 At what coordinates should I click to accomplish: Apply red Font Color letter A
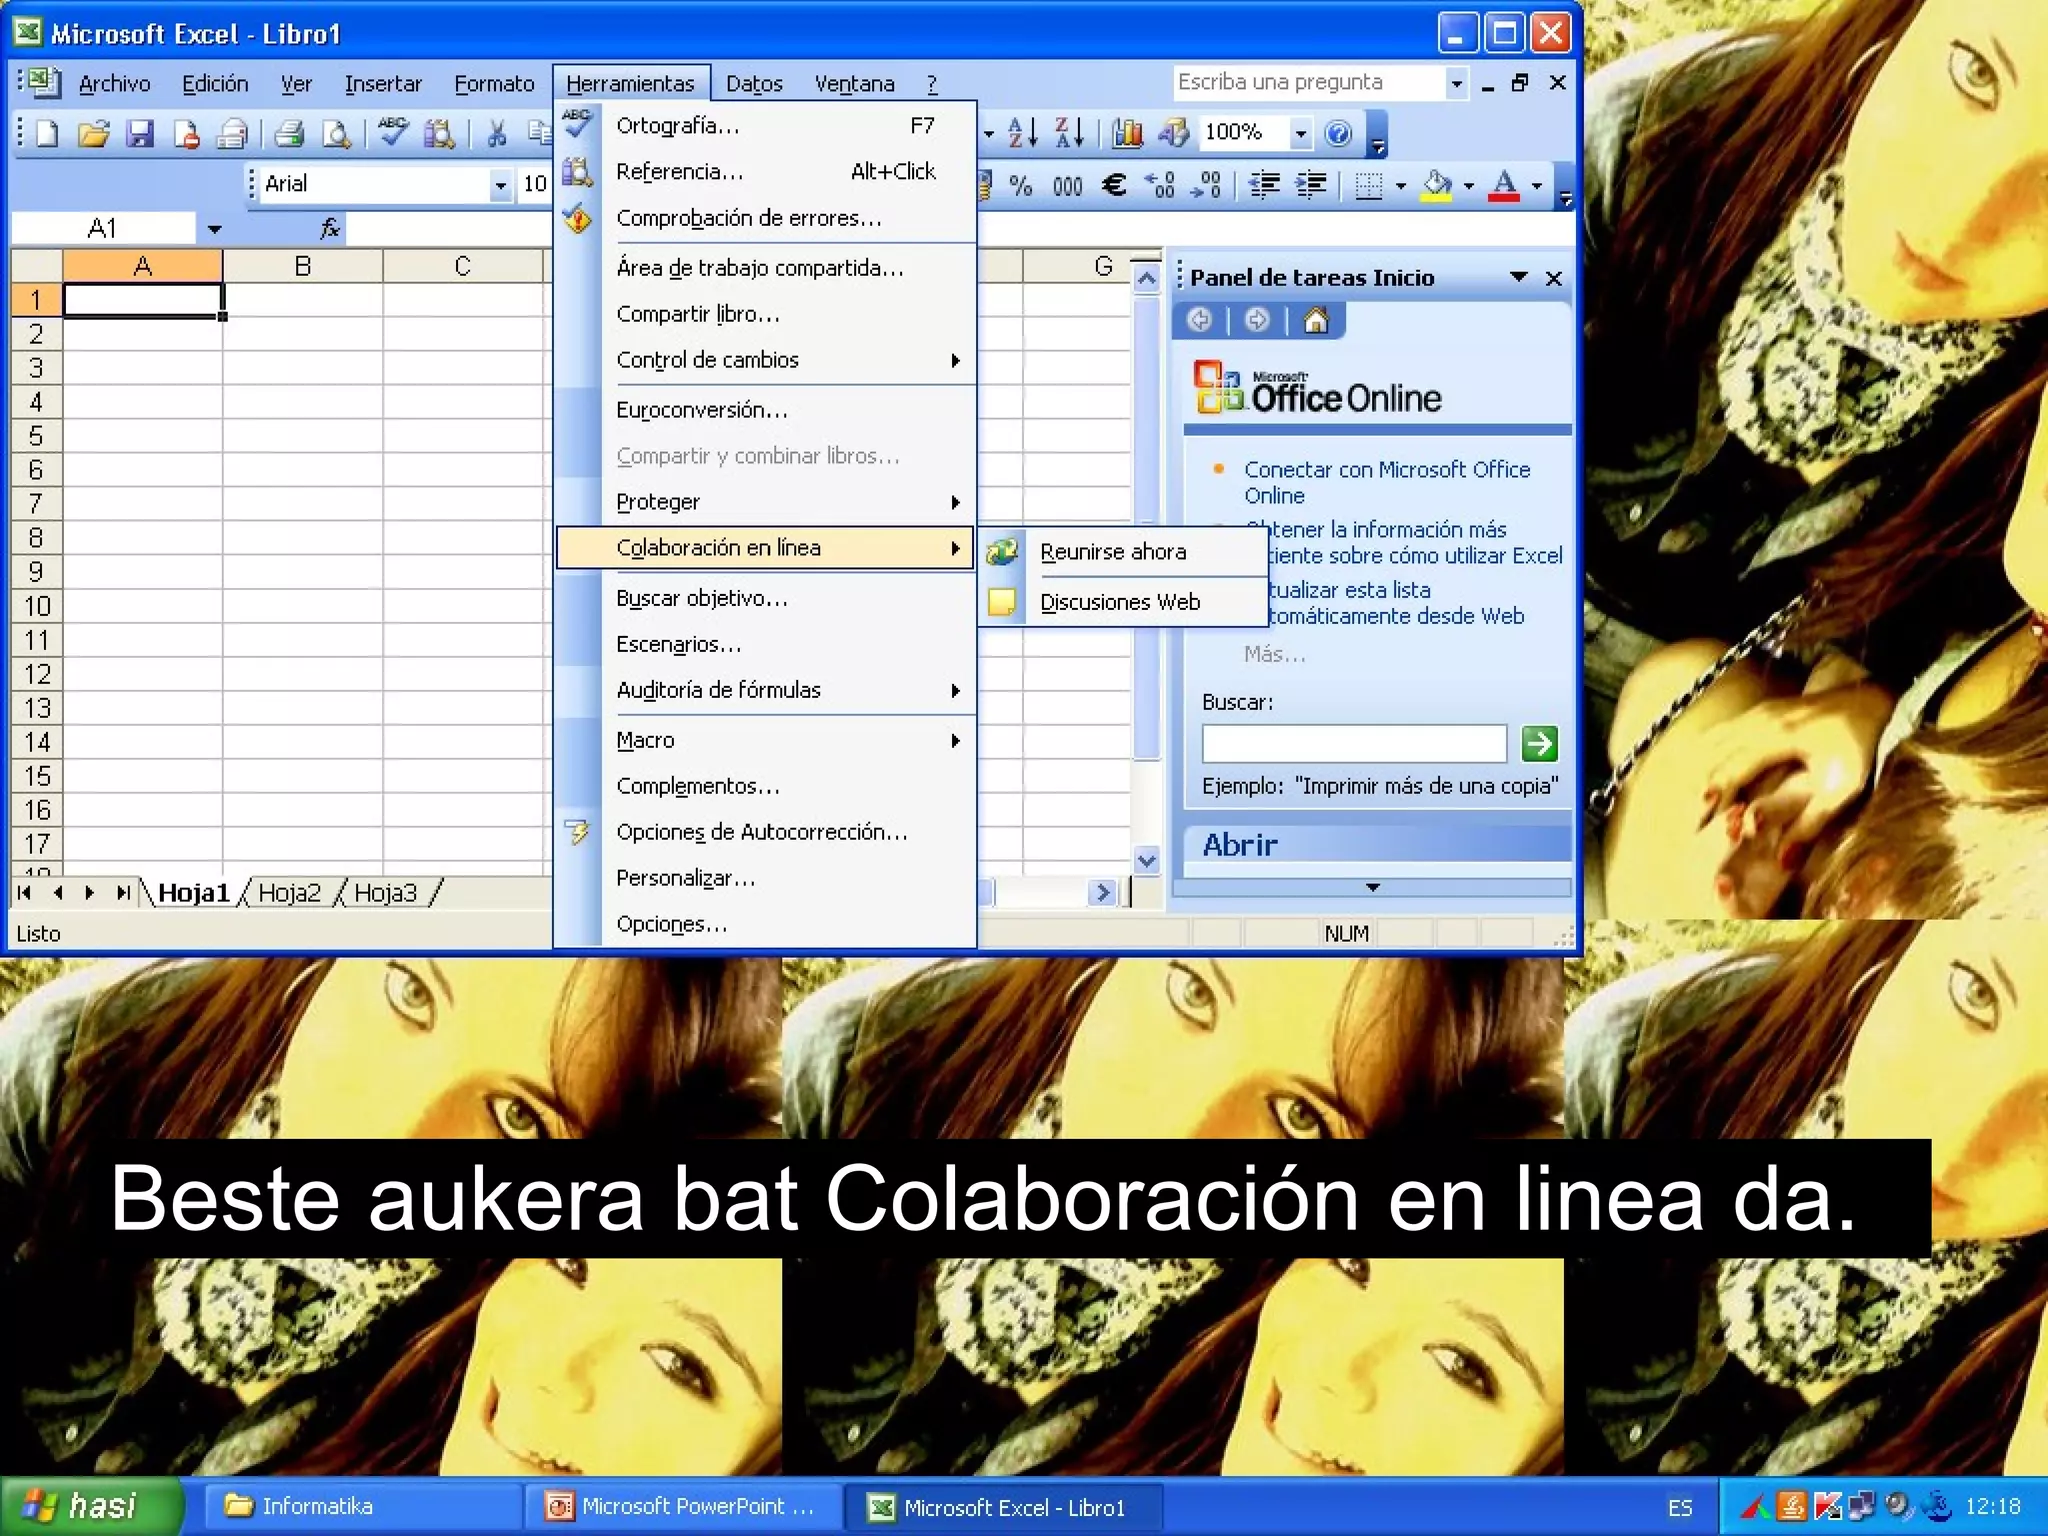pyautogui.click(x=1504, y=185)
